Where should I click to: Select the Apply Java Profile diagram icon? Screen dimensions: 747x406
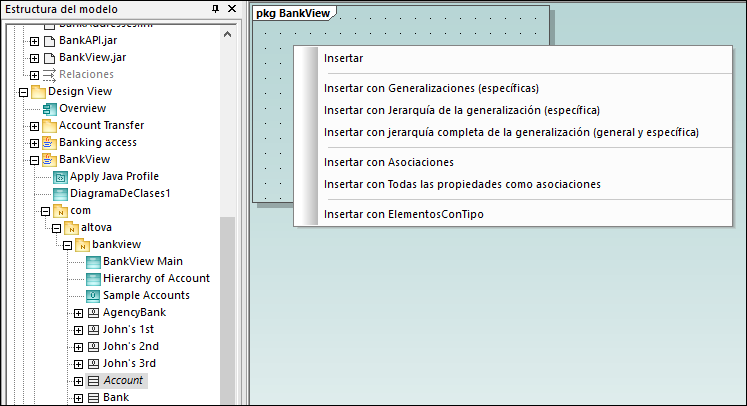pos(60,176)
